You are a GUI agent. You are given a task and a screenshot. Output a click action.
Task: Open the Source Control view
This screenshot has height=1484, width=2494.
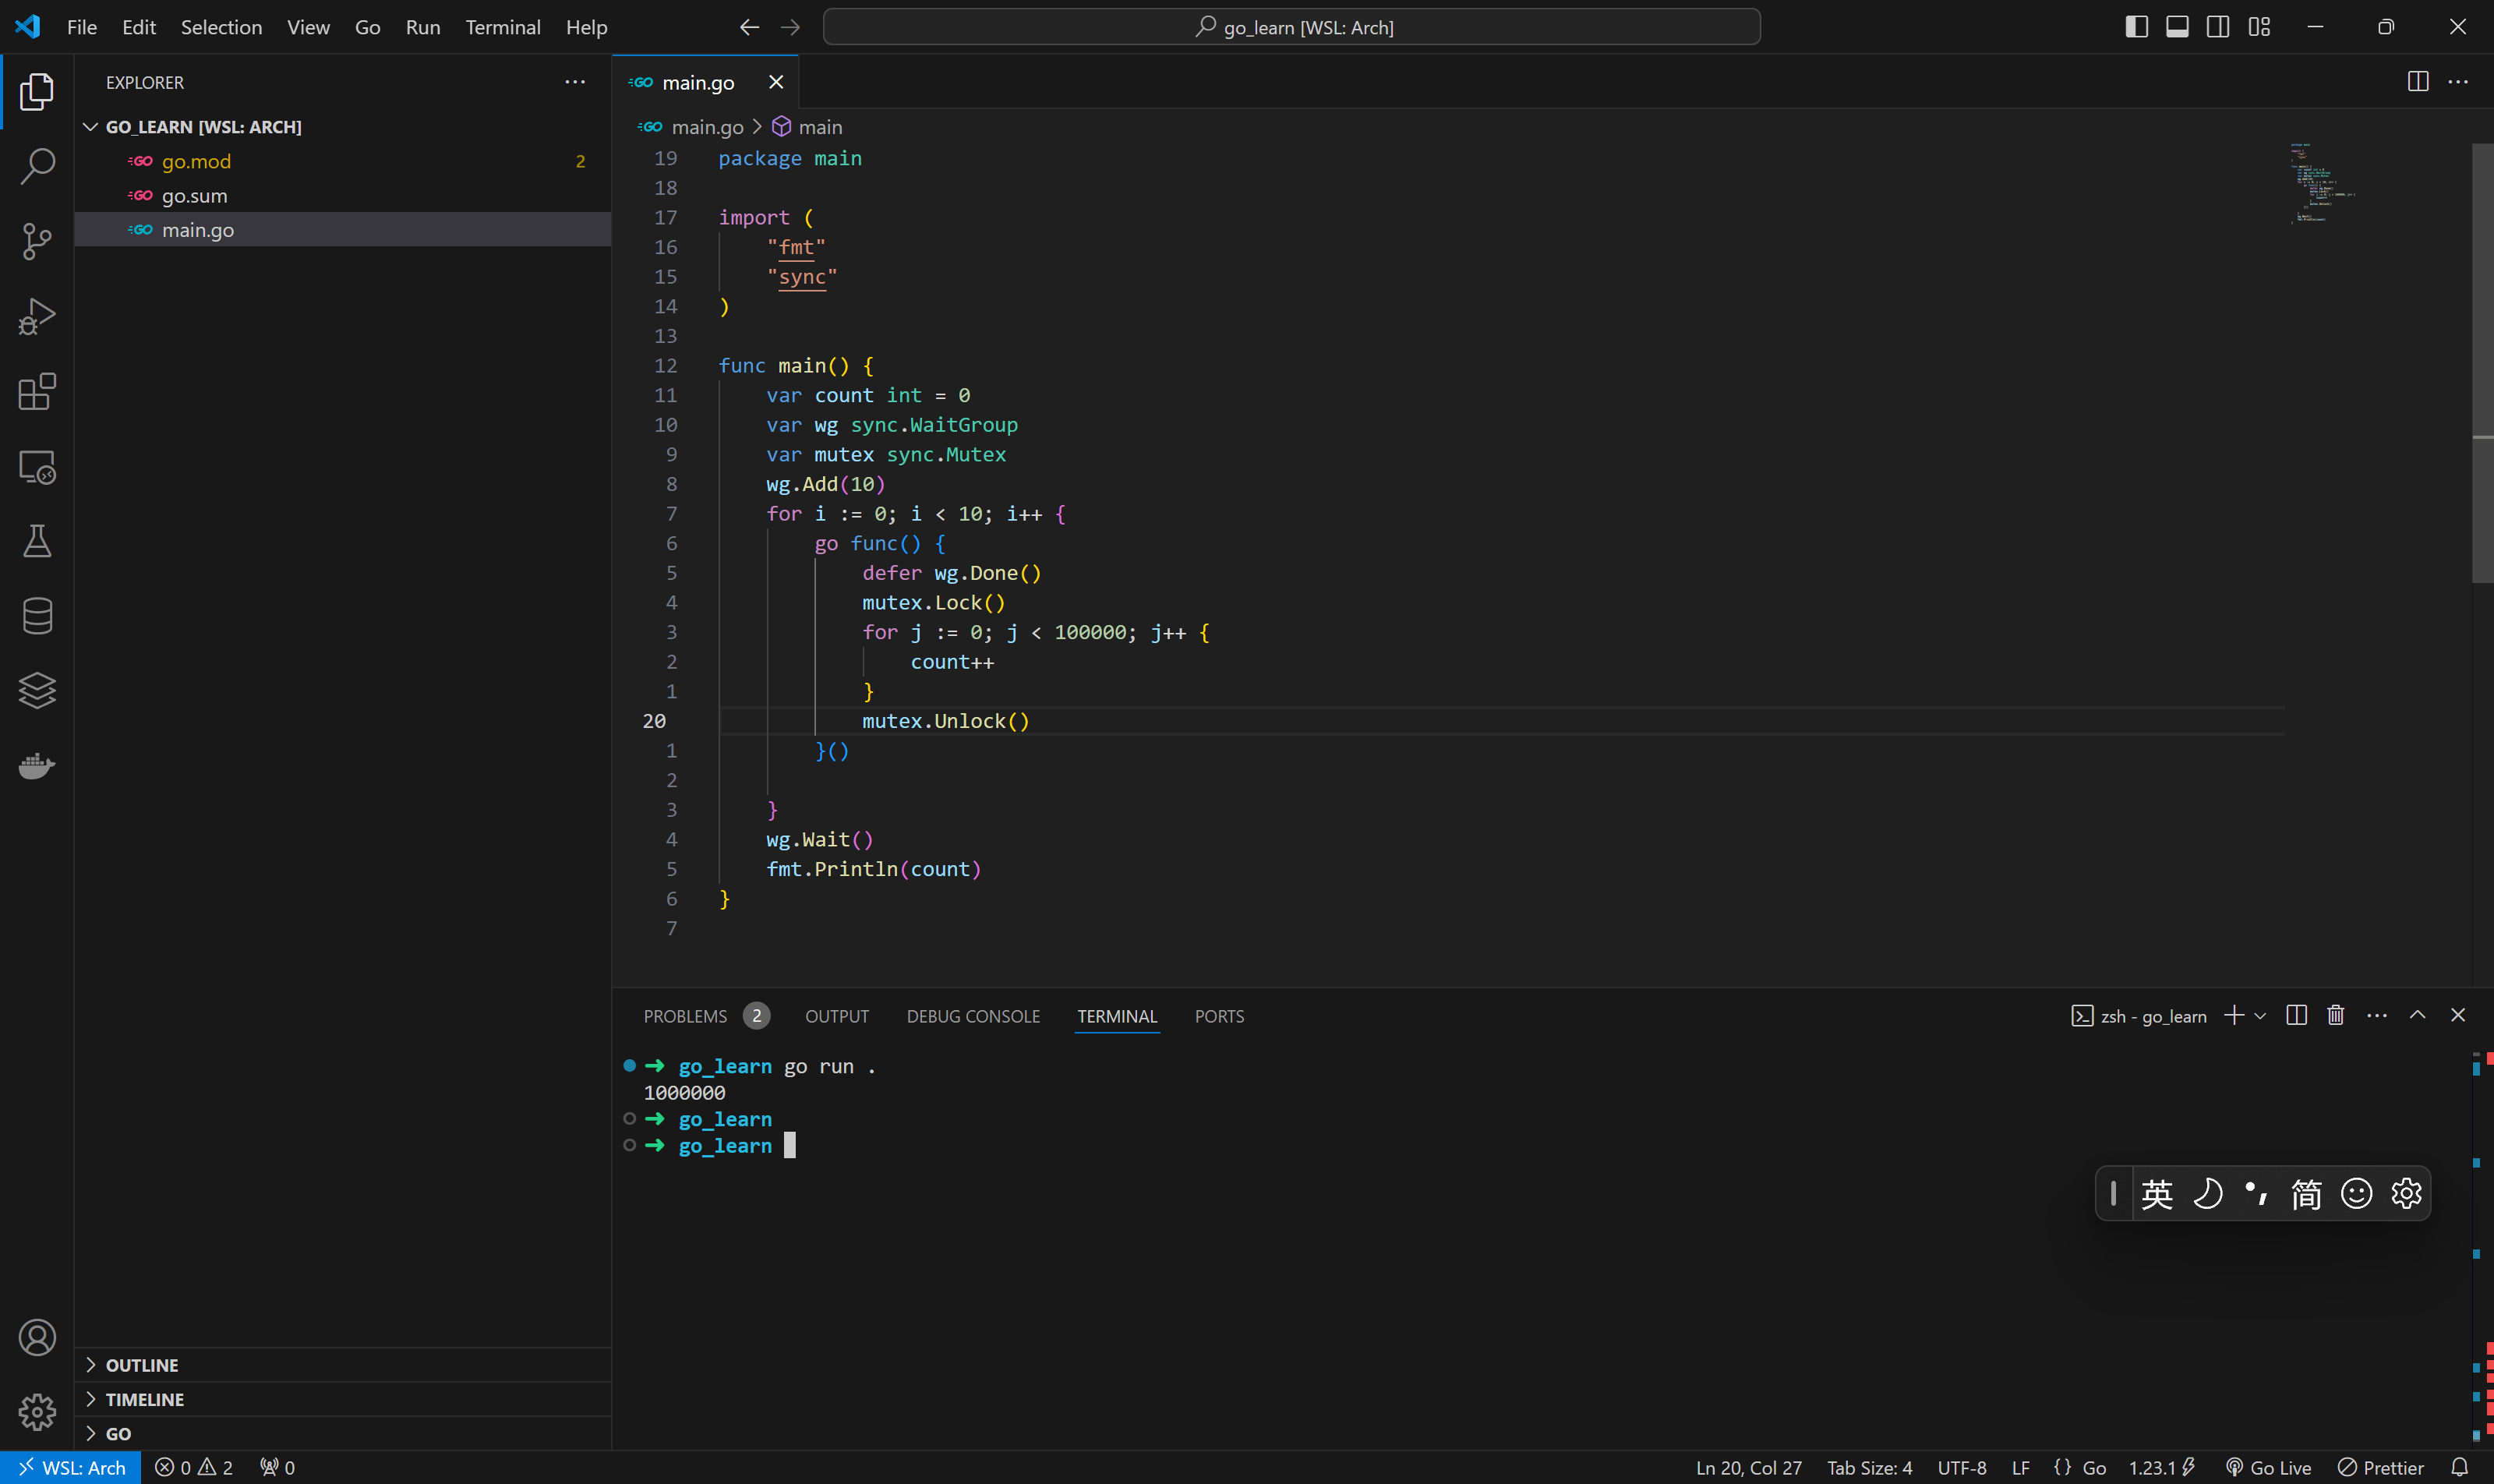click(x=37, y=241)
